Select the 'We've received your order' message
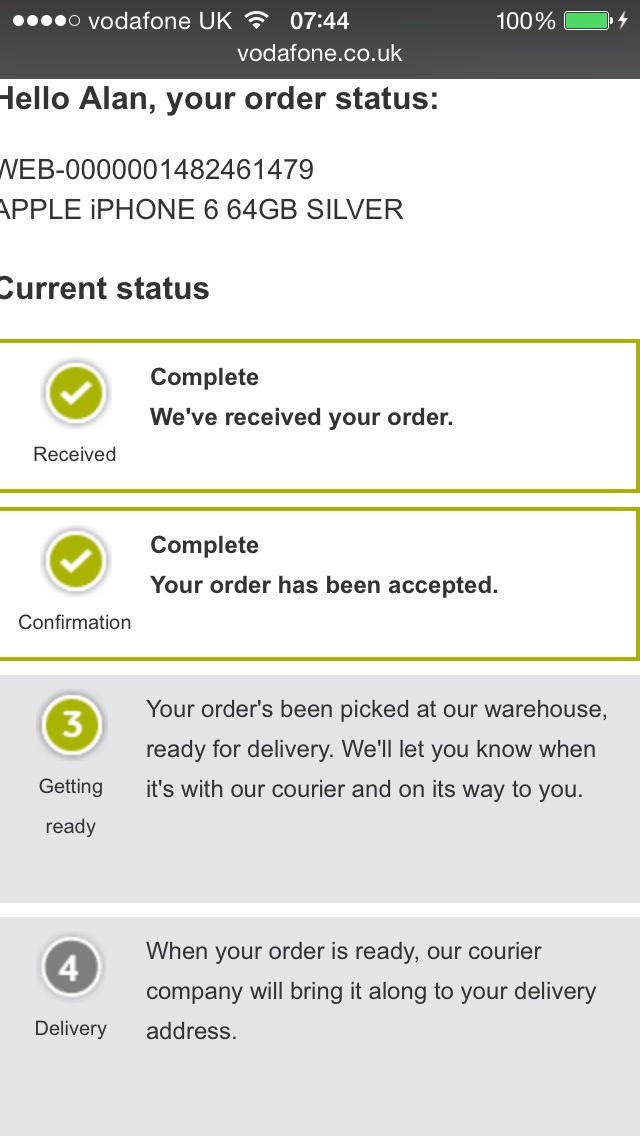This screenshot has width=640, height=1136. [x=302, y=417]
